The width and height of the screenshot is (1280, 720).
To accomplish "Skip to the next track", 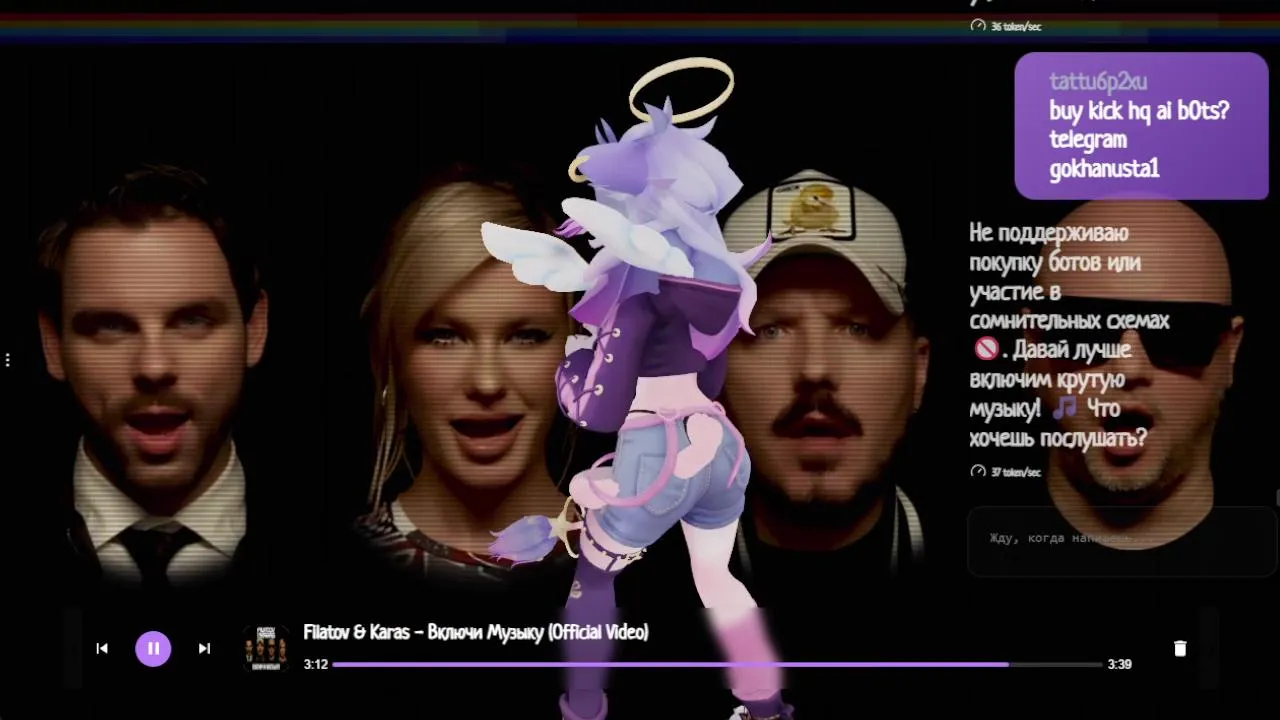I will tap(204, 648).
